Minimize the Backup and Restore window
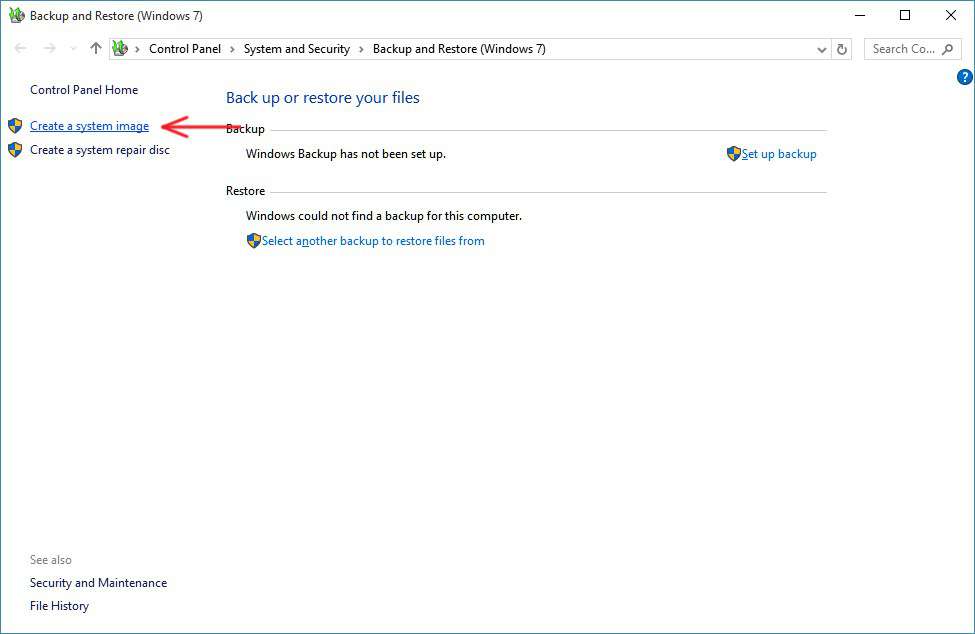 [x=860, y=16]
